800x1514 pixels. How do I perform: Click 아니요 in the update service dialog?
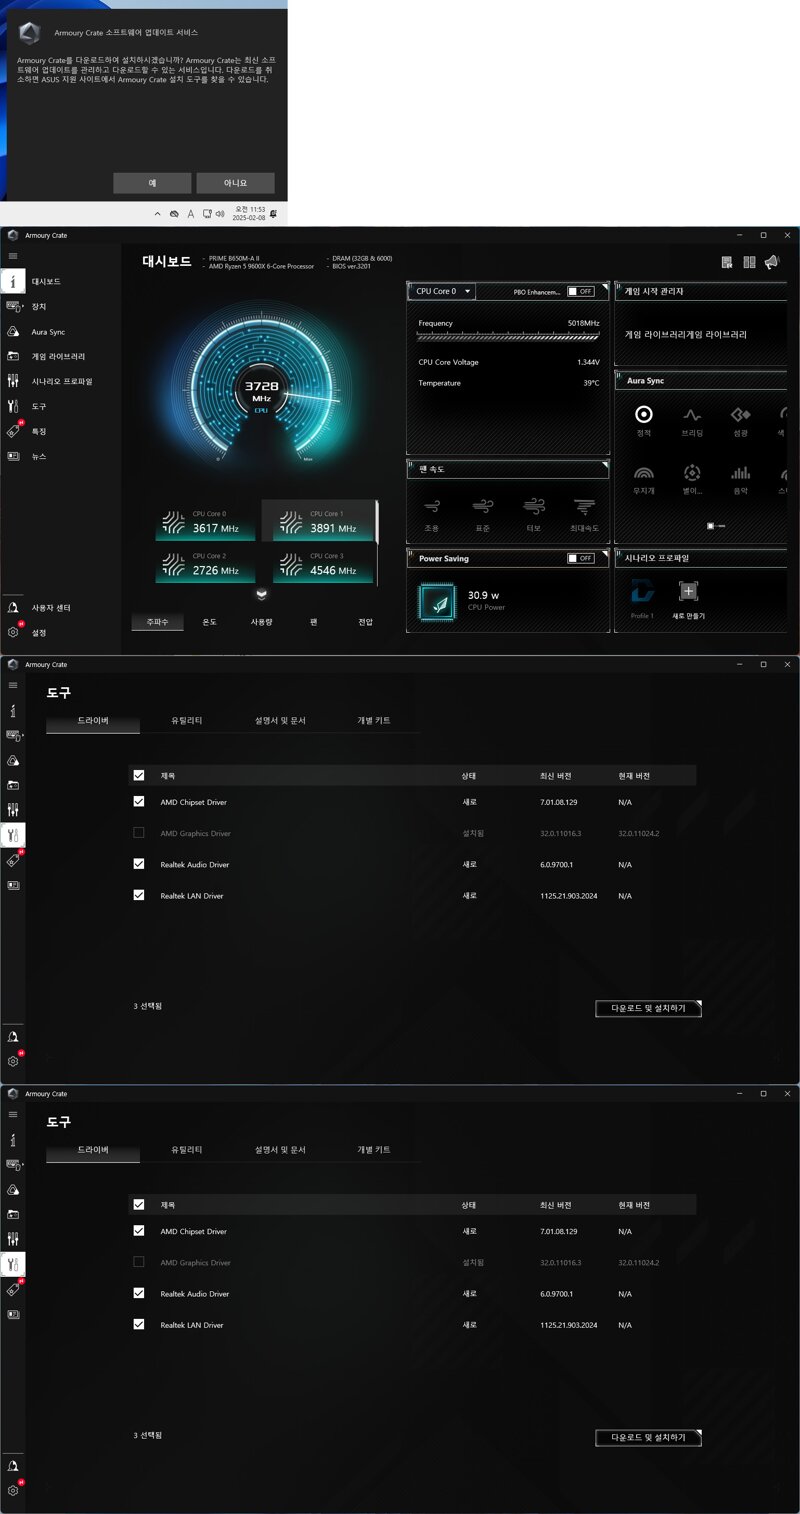click(235, 183)
